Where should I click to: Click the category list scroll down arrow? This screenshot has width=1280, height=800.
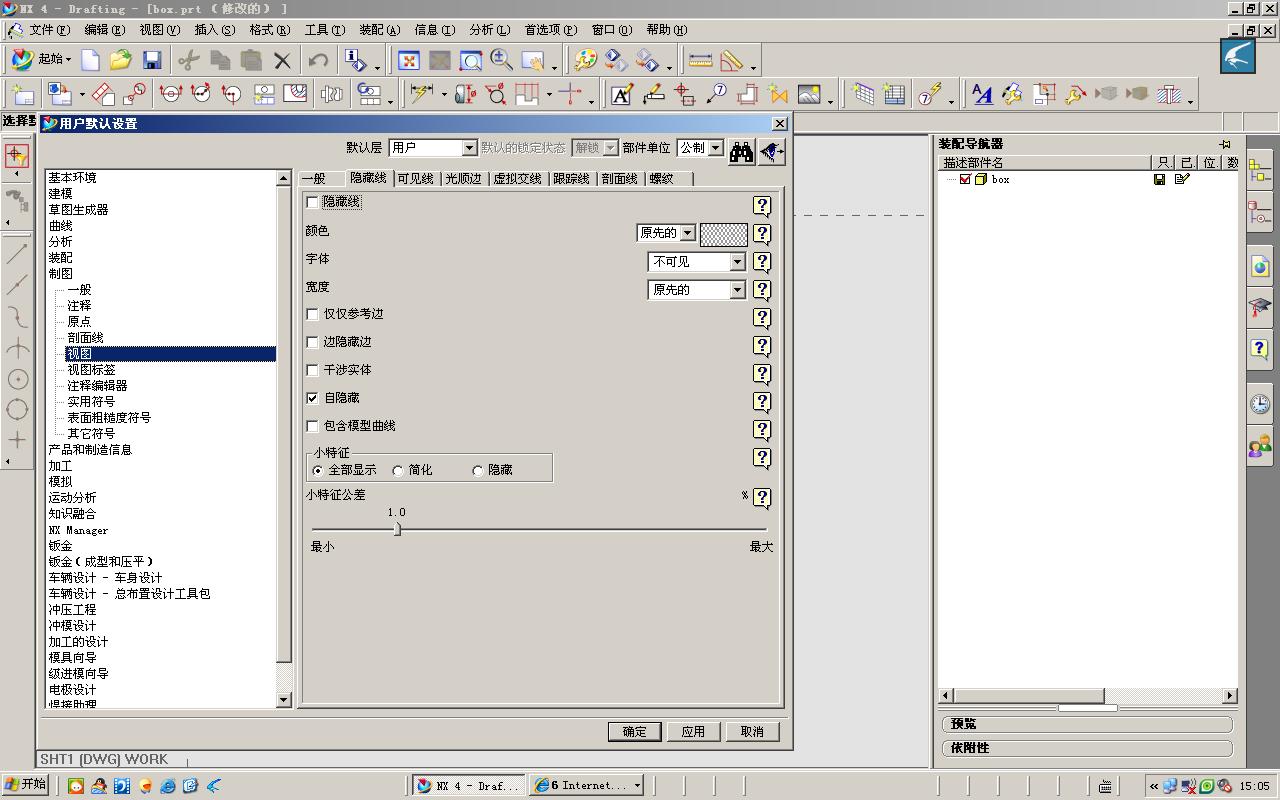tap(284, 700)
